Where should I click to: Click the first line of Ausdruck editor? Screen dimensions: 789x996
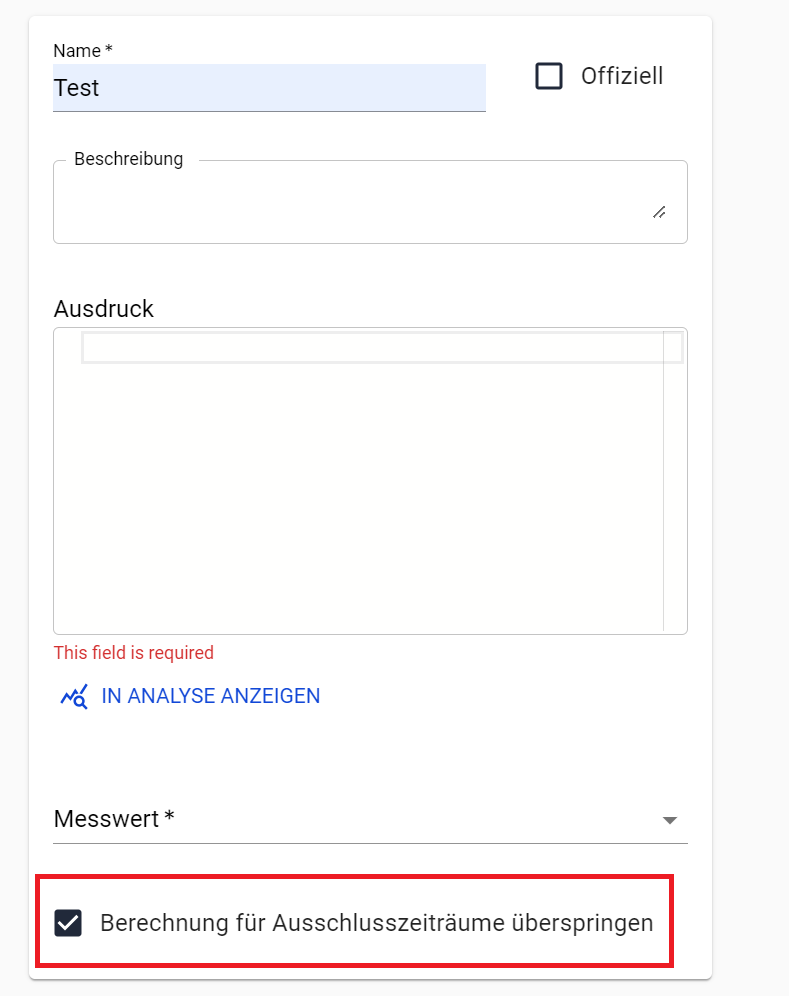(370, 347)
